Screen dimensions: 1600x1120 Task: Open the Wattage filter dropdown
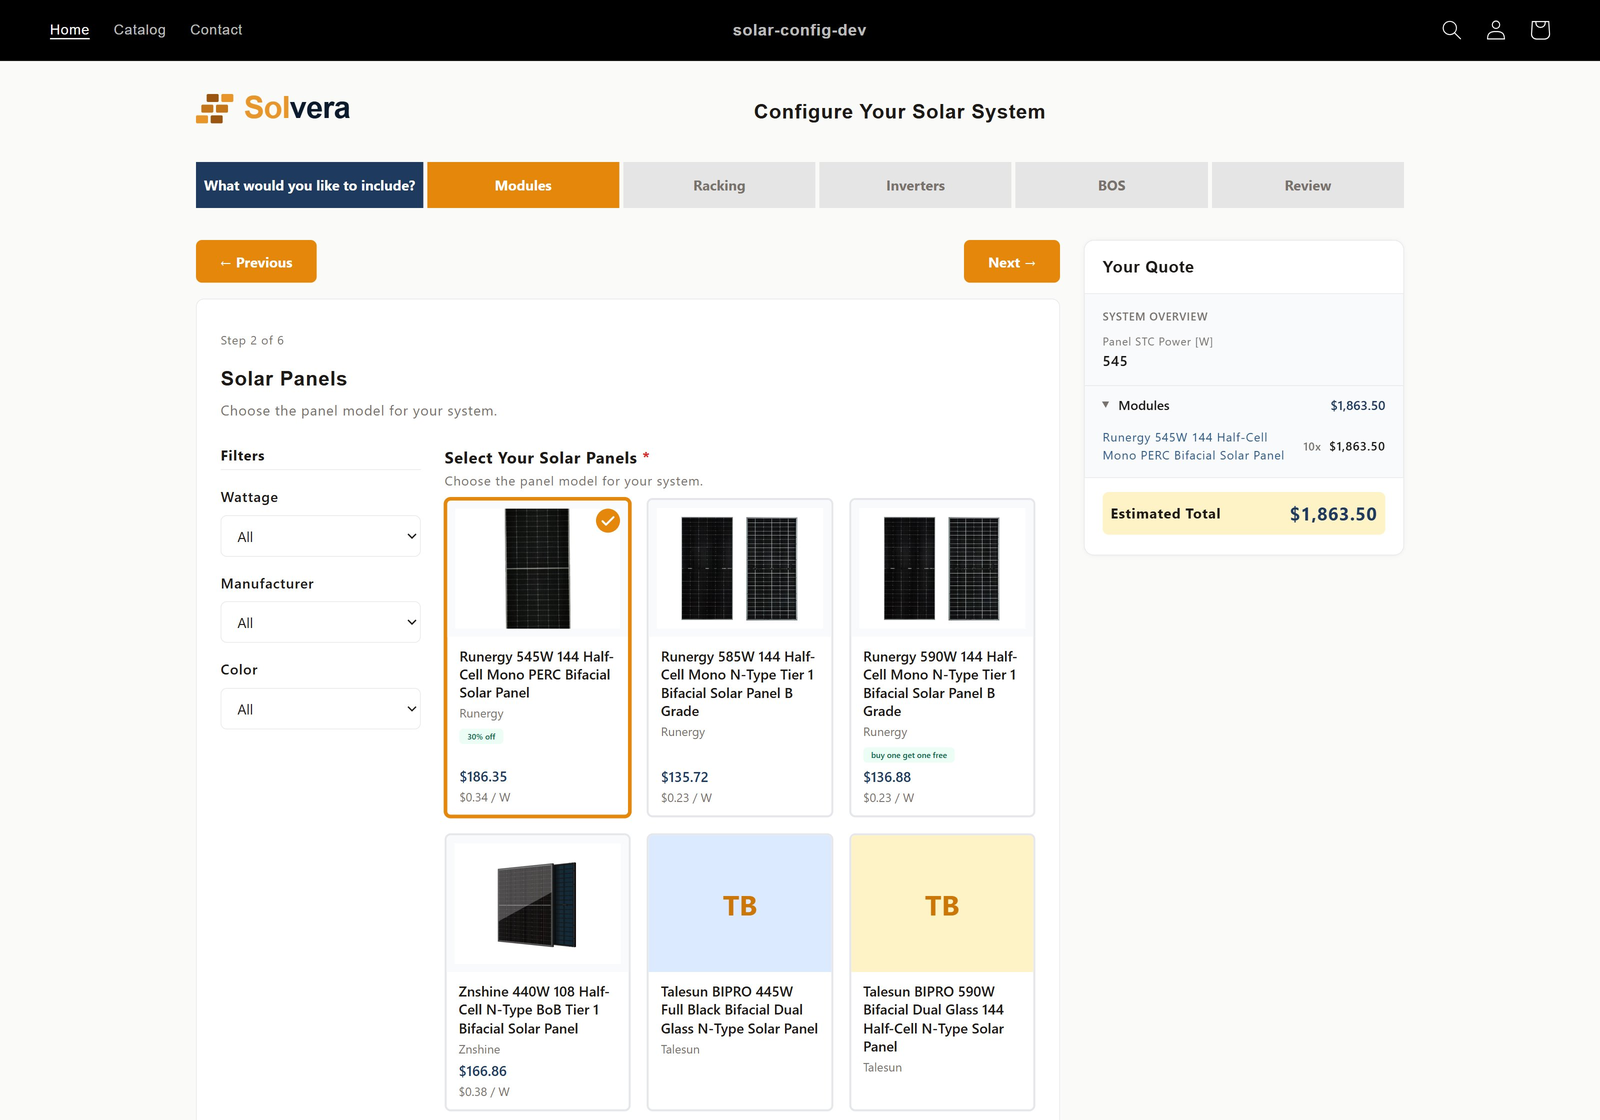pos(320,536)
